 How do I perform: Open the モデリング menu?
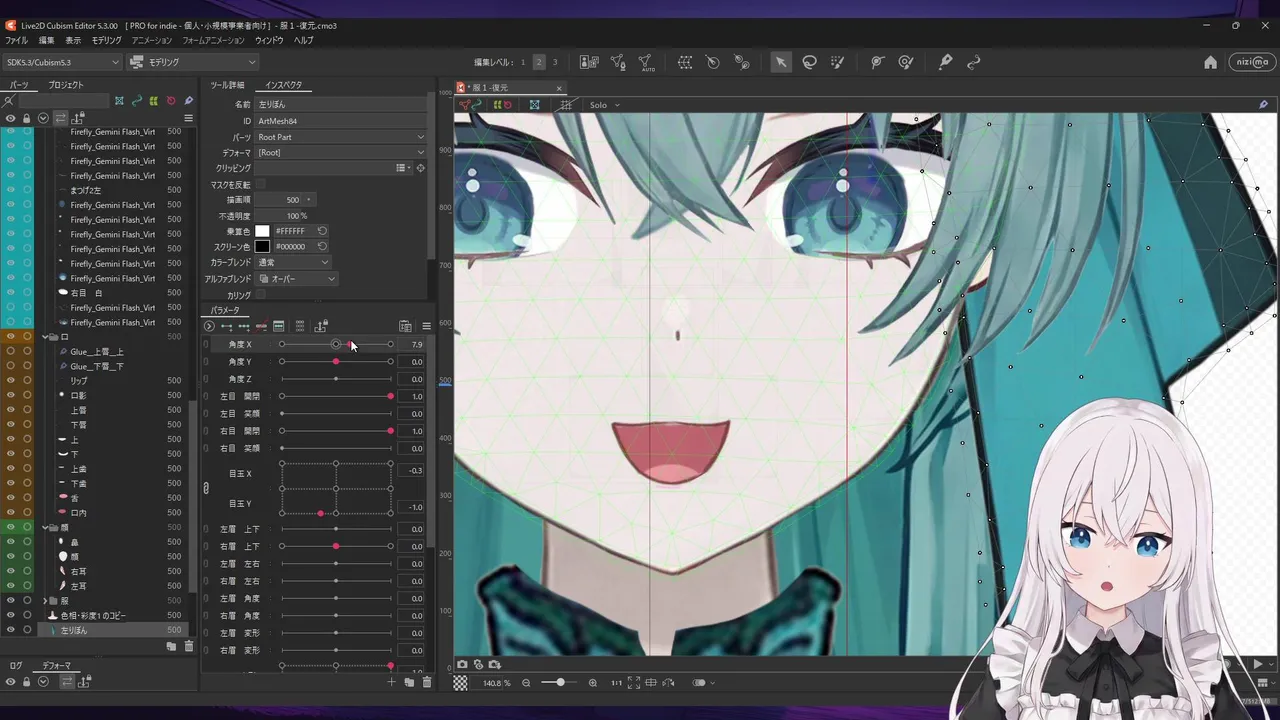(x=106, y=40)
